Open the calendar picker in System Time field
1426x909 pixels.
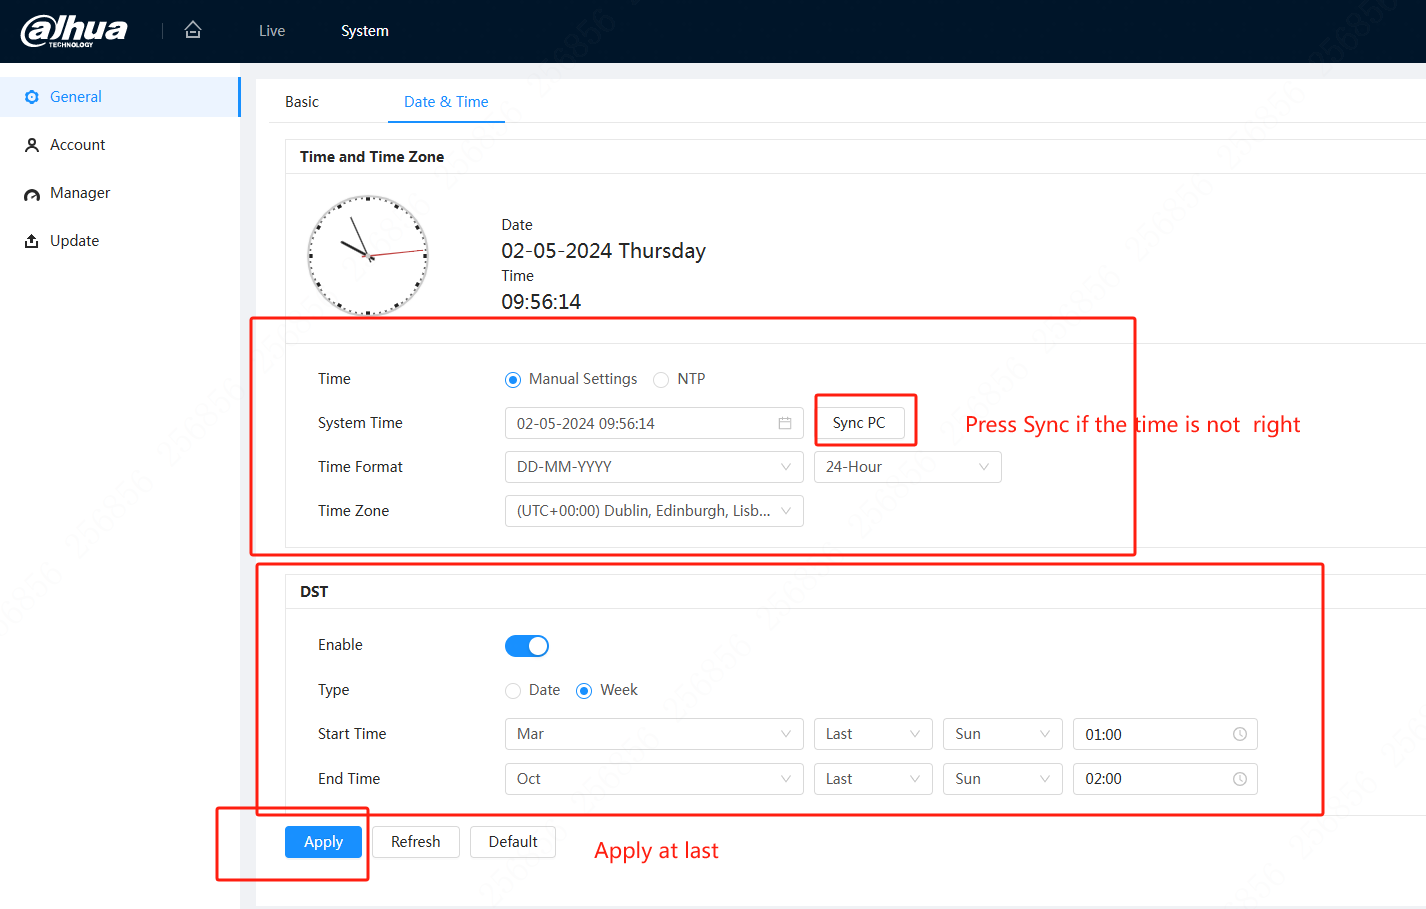pos(786,423)
